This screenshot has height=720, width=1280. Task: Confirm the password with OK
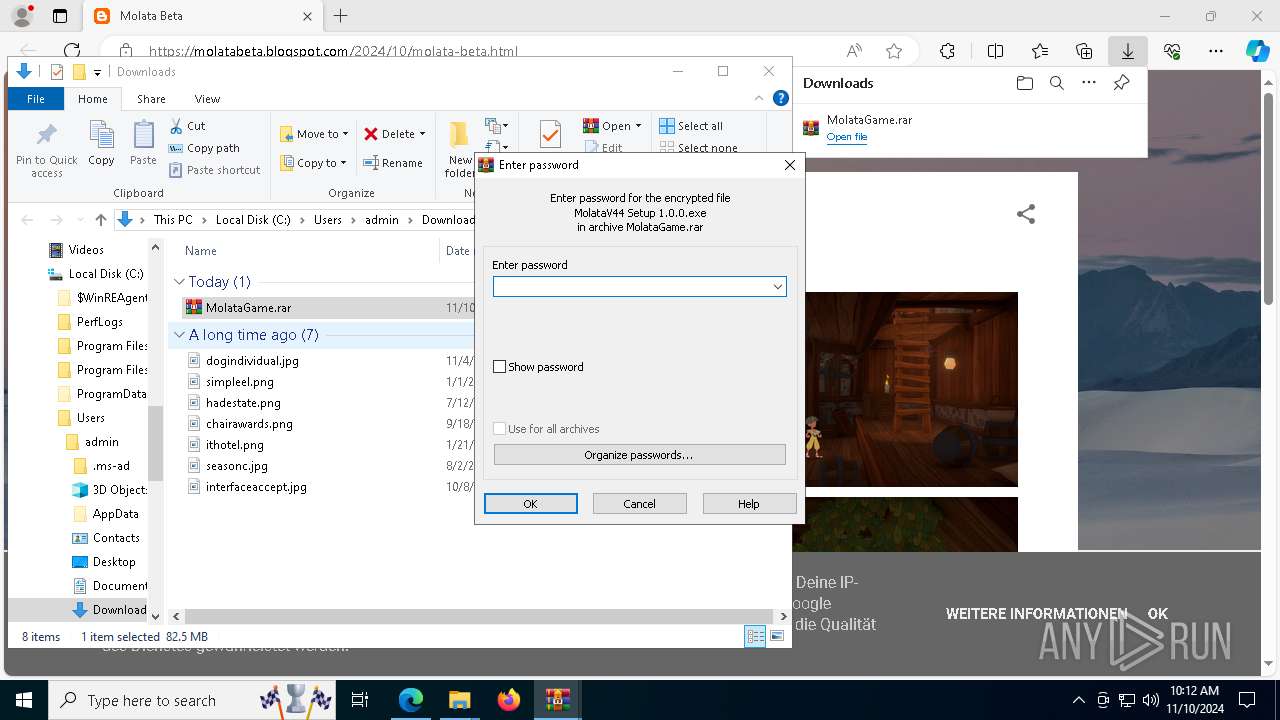click(x=531, y=504)
